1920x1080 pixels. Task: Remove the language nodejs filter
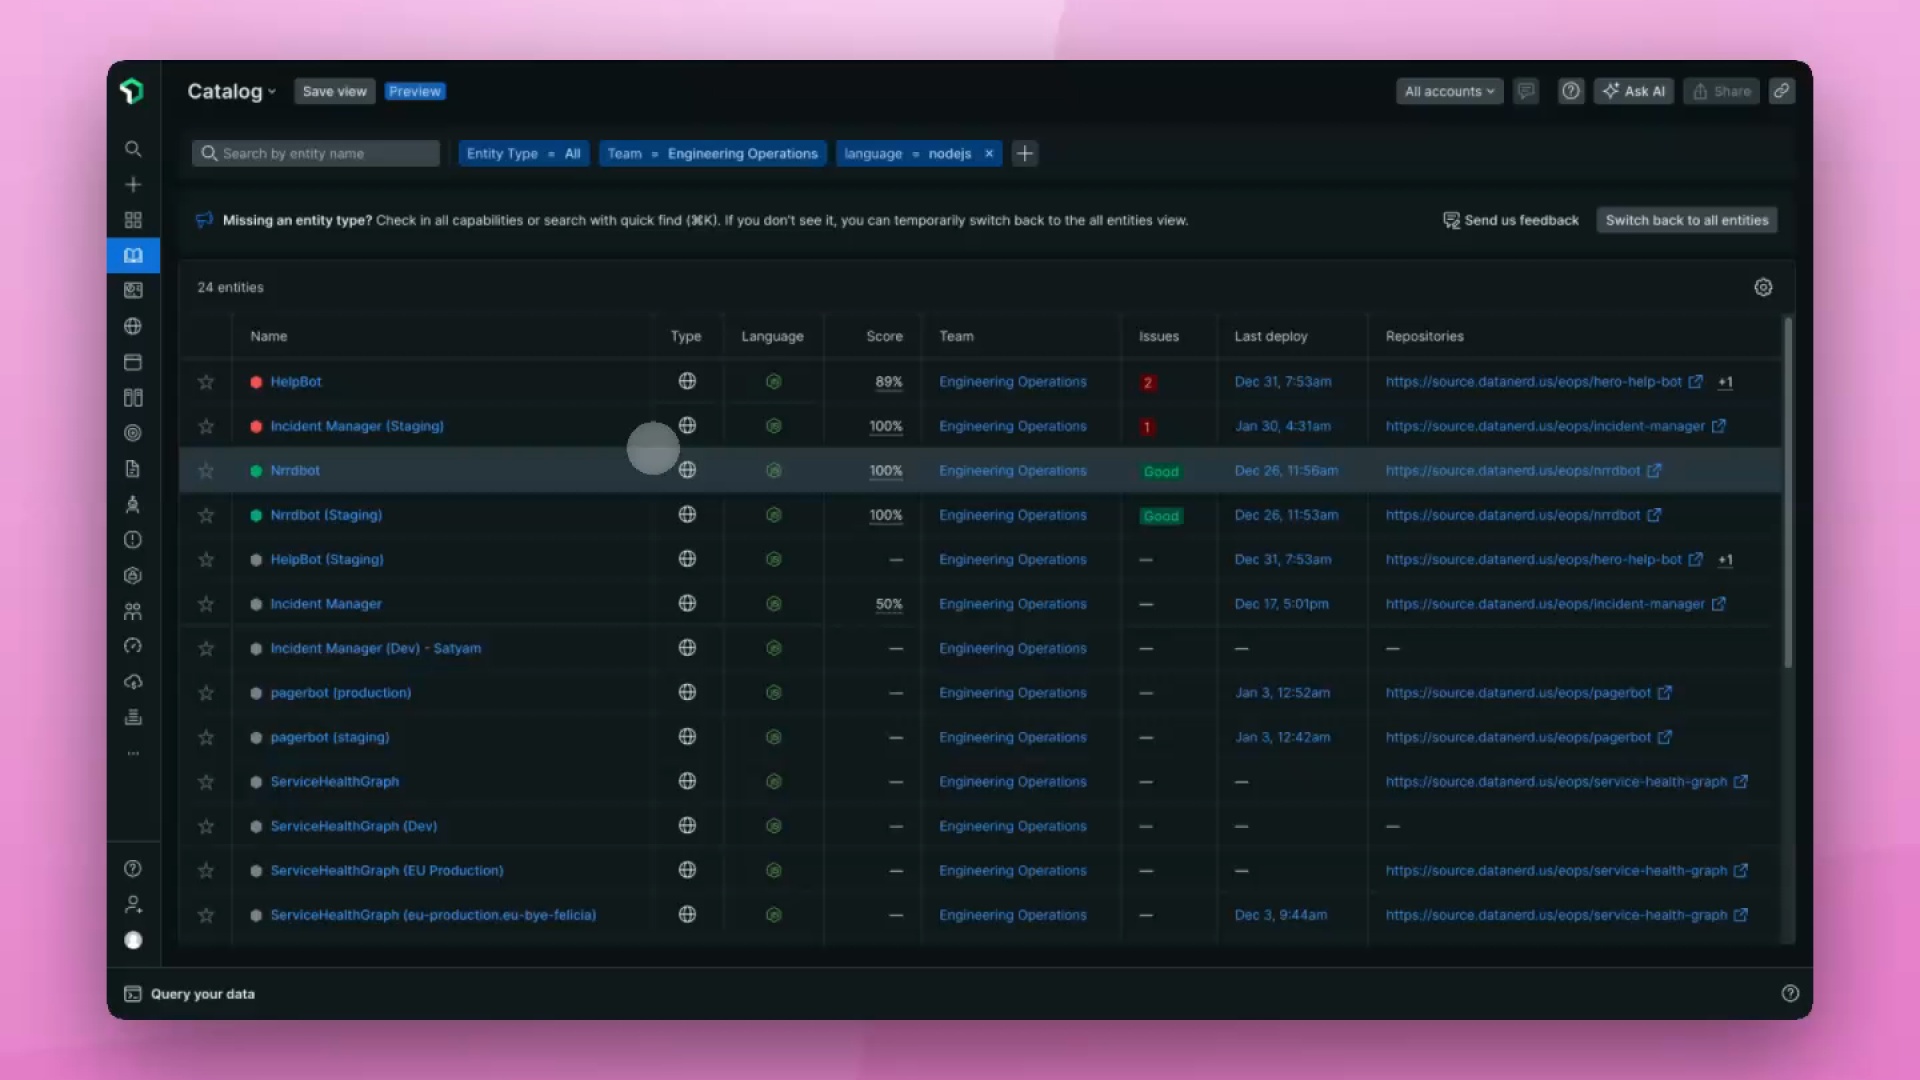coord(989,154)
